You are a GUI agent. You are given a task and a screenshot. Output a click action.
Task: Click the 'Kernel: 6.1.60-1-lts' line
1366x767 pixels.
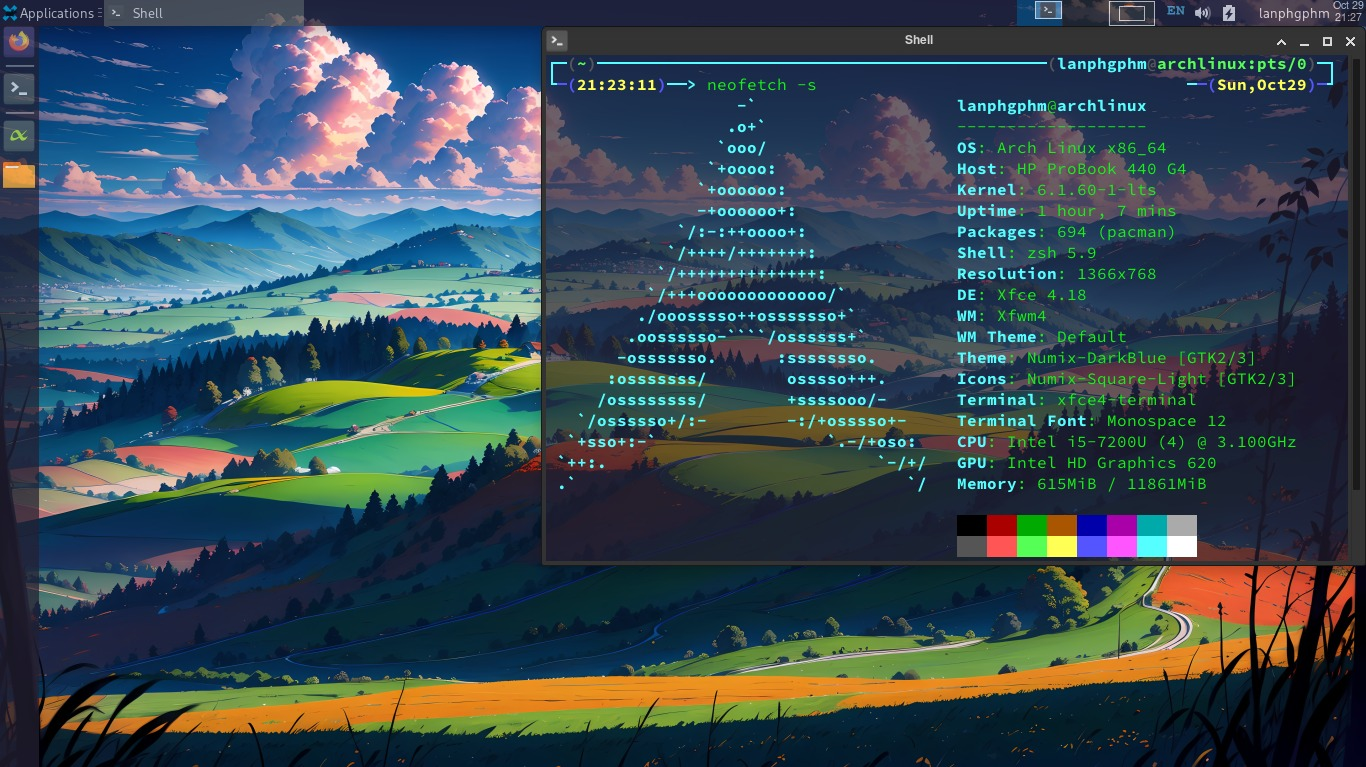[x=1056, y=190]
